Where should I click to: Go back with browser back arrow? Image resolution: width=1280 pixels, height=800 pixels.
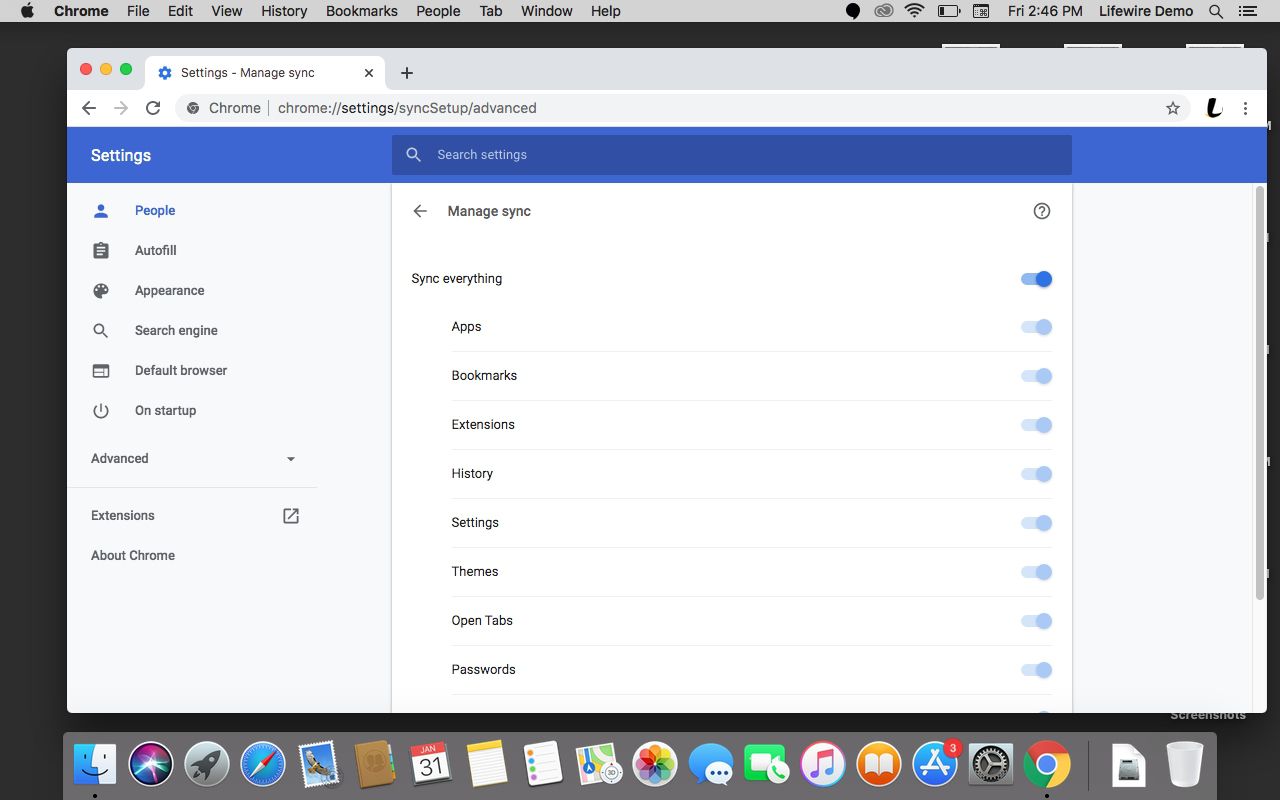click(x=89, y=108)
